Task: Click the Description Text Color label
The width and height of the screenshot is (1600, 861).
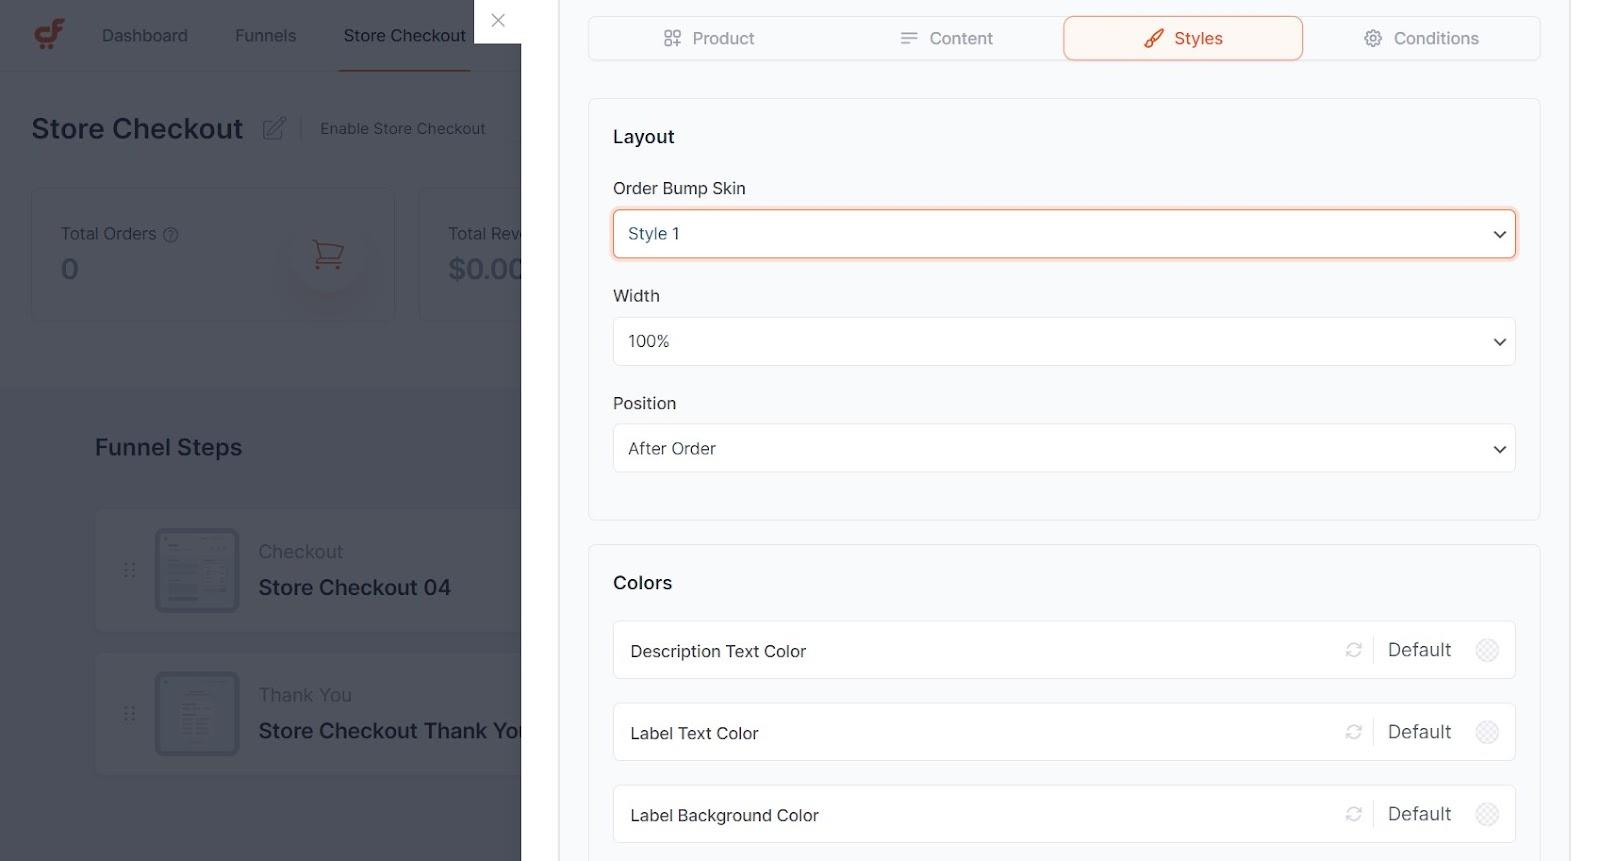Action: [718, 651]
